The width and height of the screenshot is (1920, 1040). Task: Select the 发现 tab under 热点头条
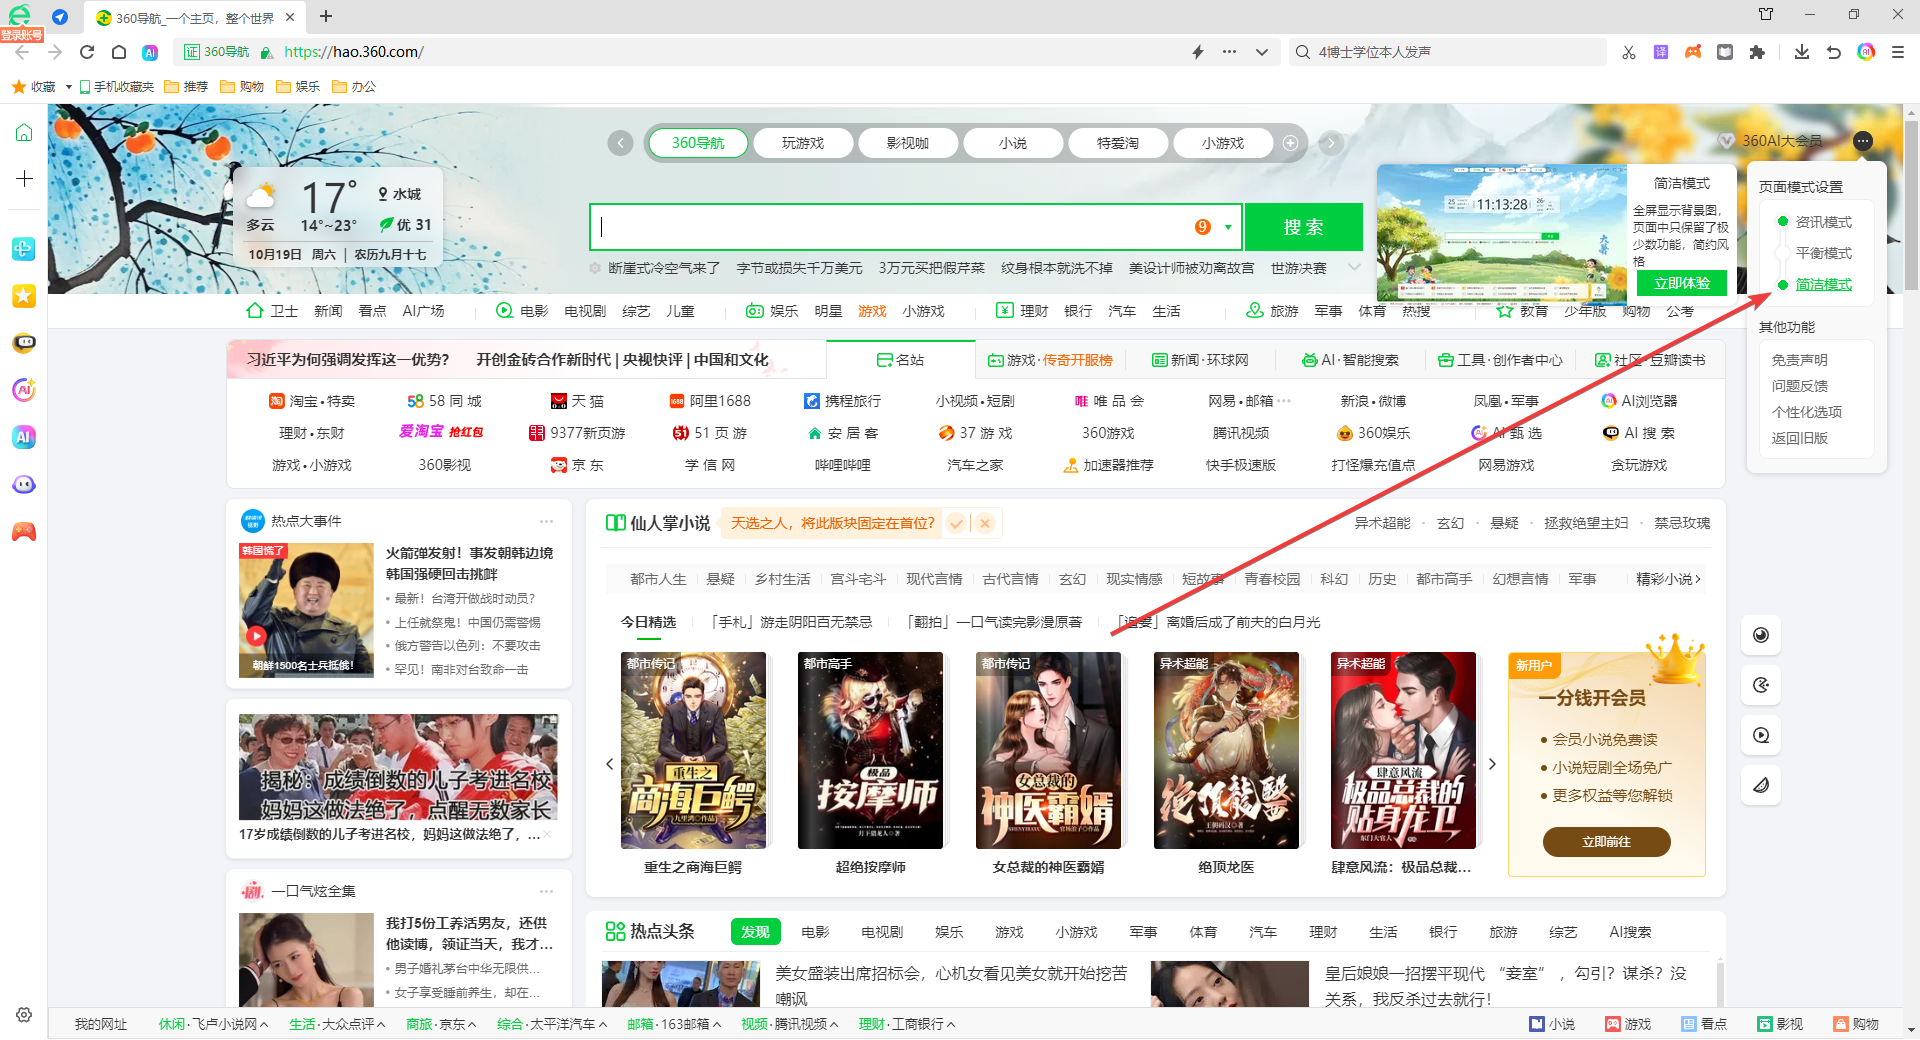click(755, 932)
